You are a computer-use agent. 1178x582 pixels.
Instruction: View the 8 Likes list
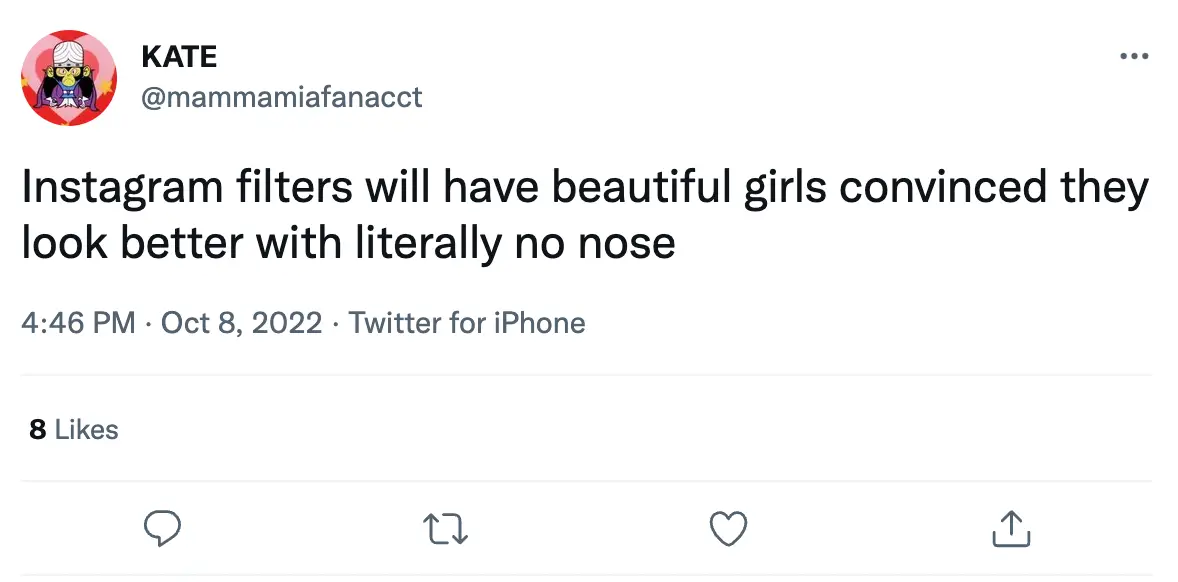74,430
